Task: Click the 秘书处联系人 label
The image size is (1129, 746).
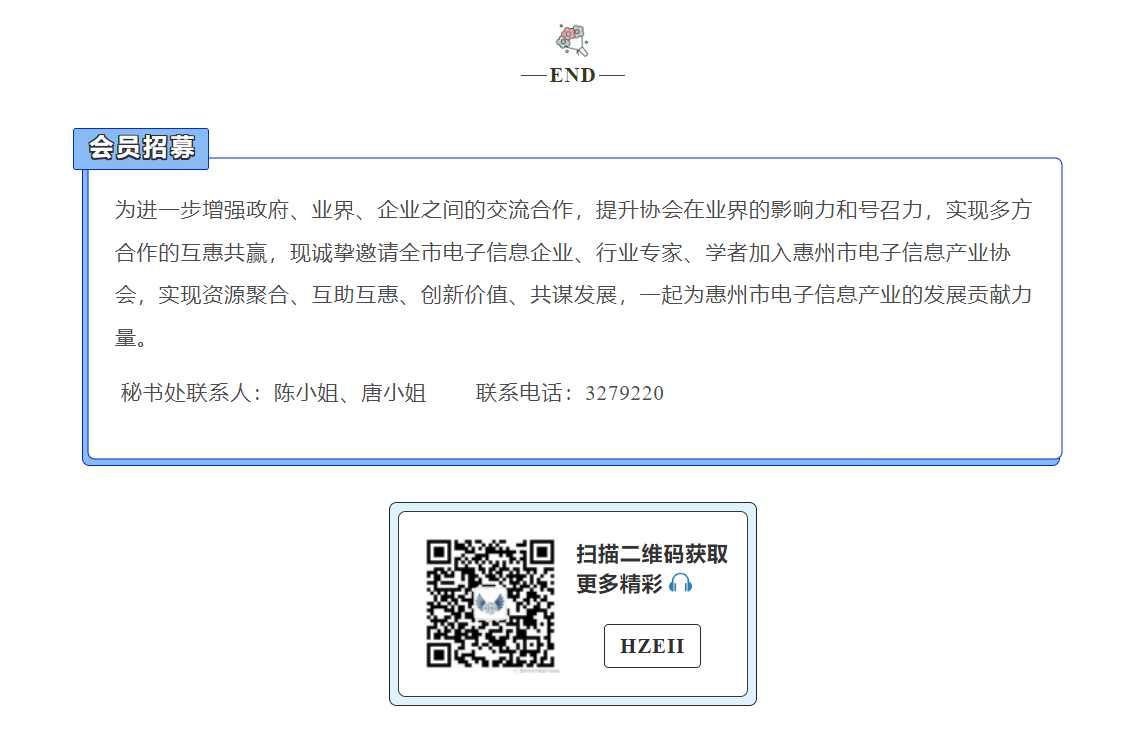Action: (x=191, y=393)
